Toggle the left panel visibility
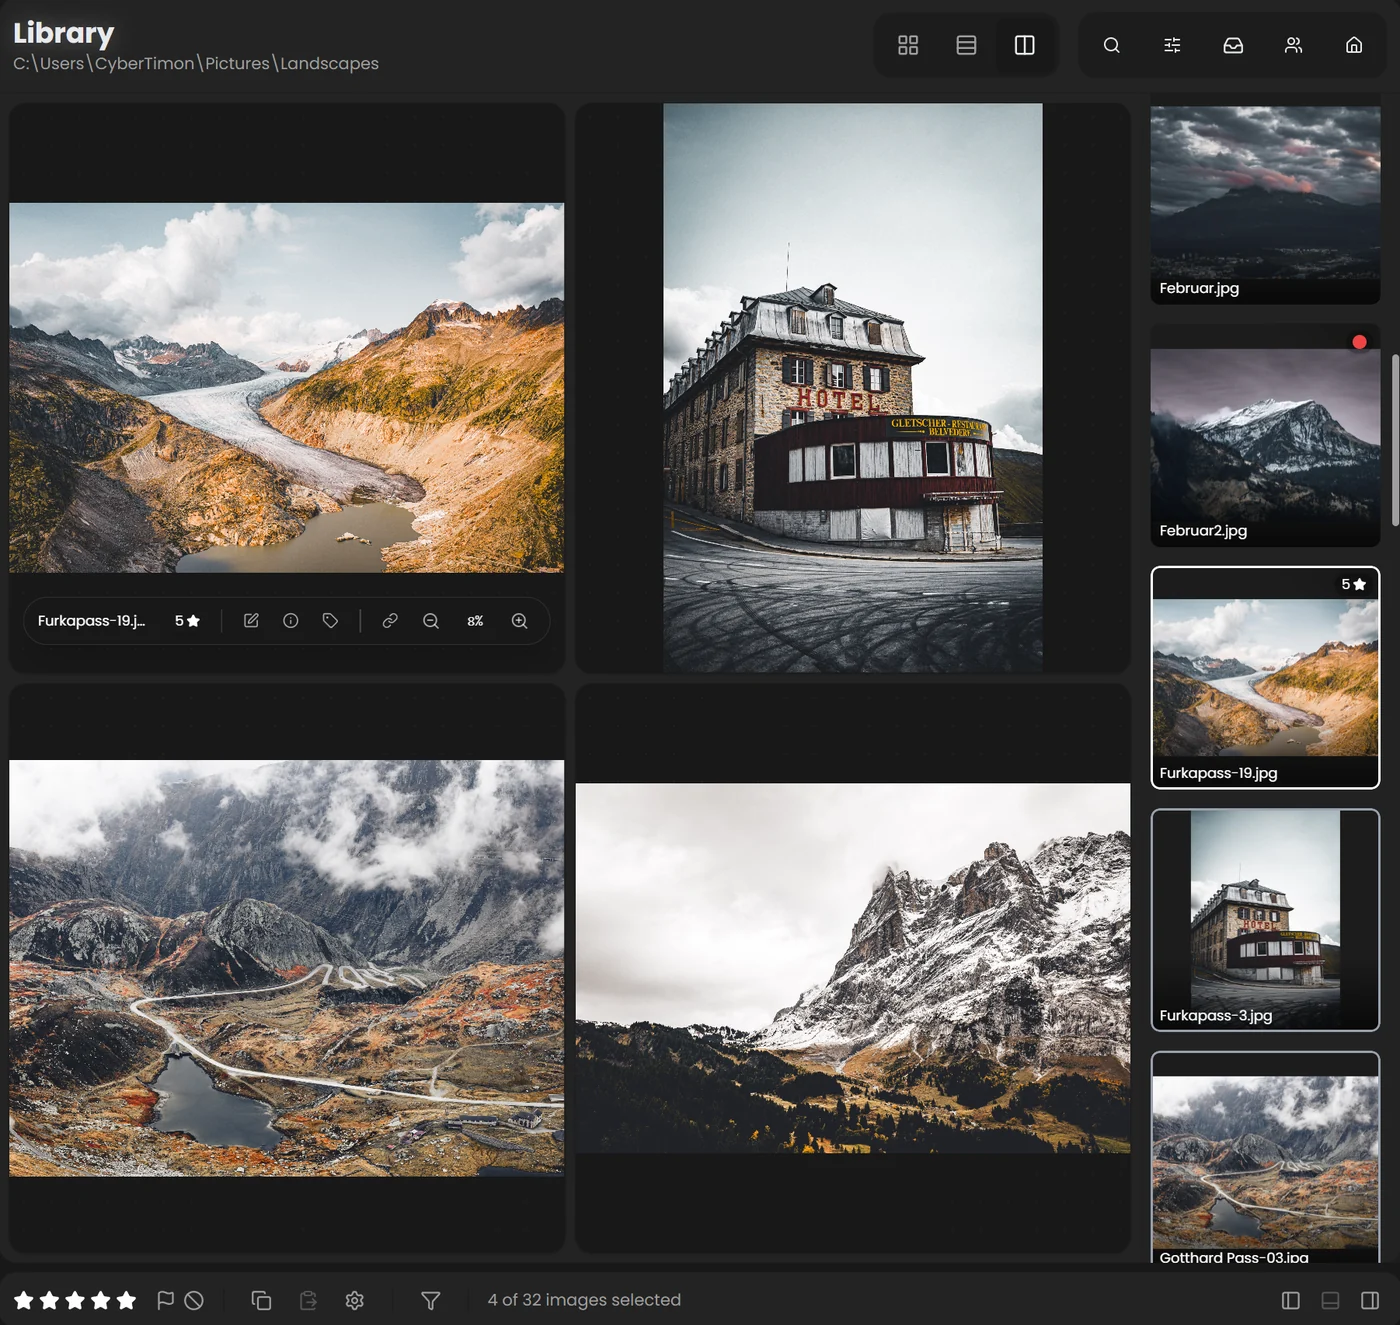 (x=1291, y=1300)
